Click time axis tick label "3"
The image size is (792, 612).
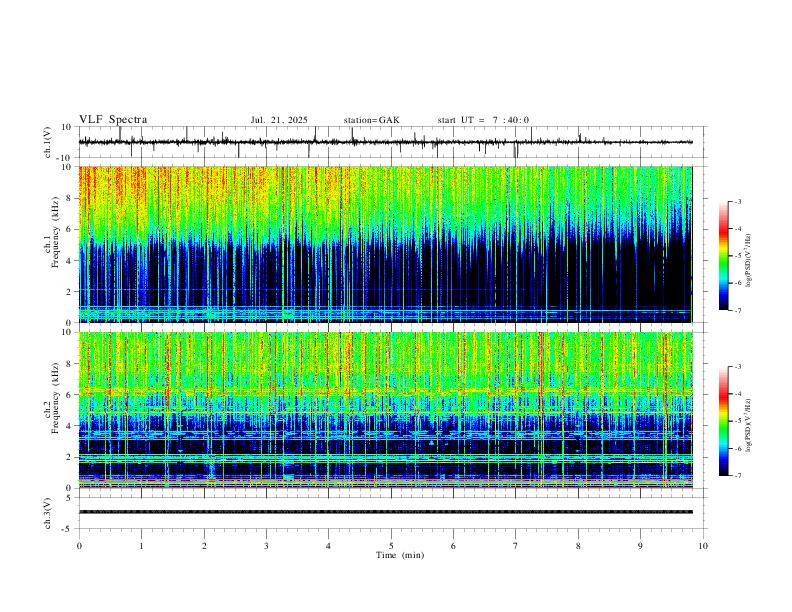point(266,546)
